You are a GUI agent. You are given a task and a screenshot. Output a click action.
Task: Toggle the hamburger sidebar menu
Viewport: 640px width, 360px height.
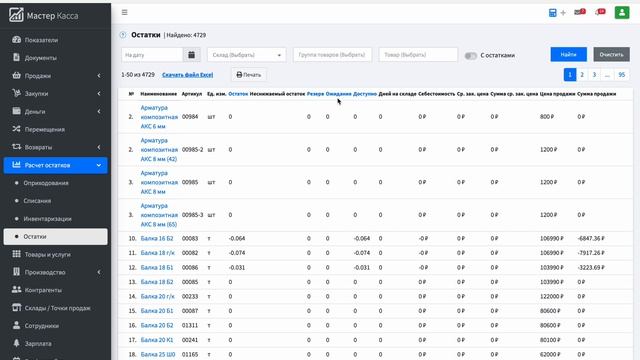coord(124,12)
